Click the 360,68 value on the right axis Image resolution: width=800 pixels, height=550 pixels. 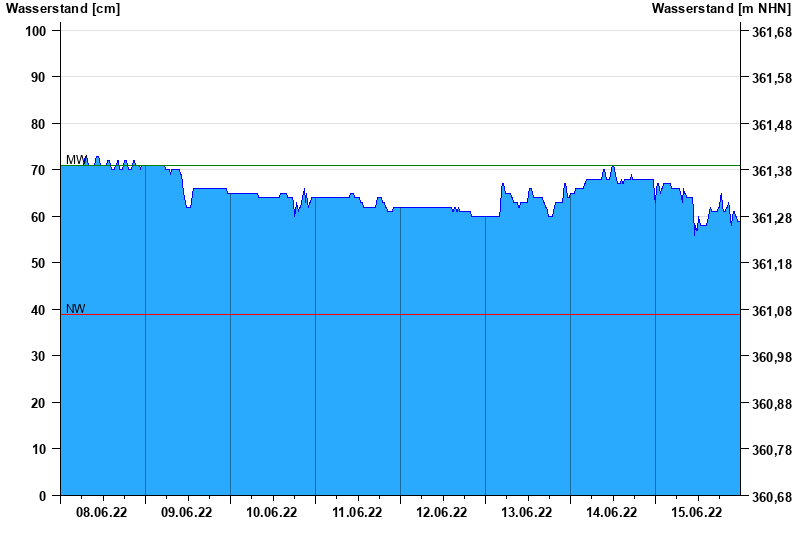772,497
